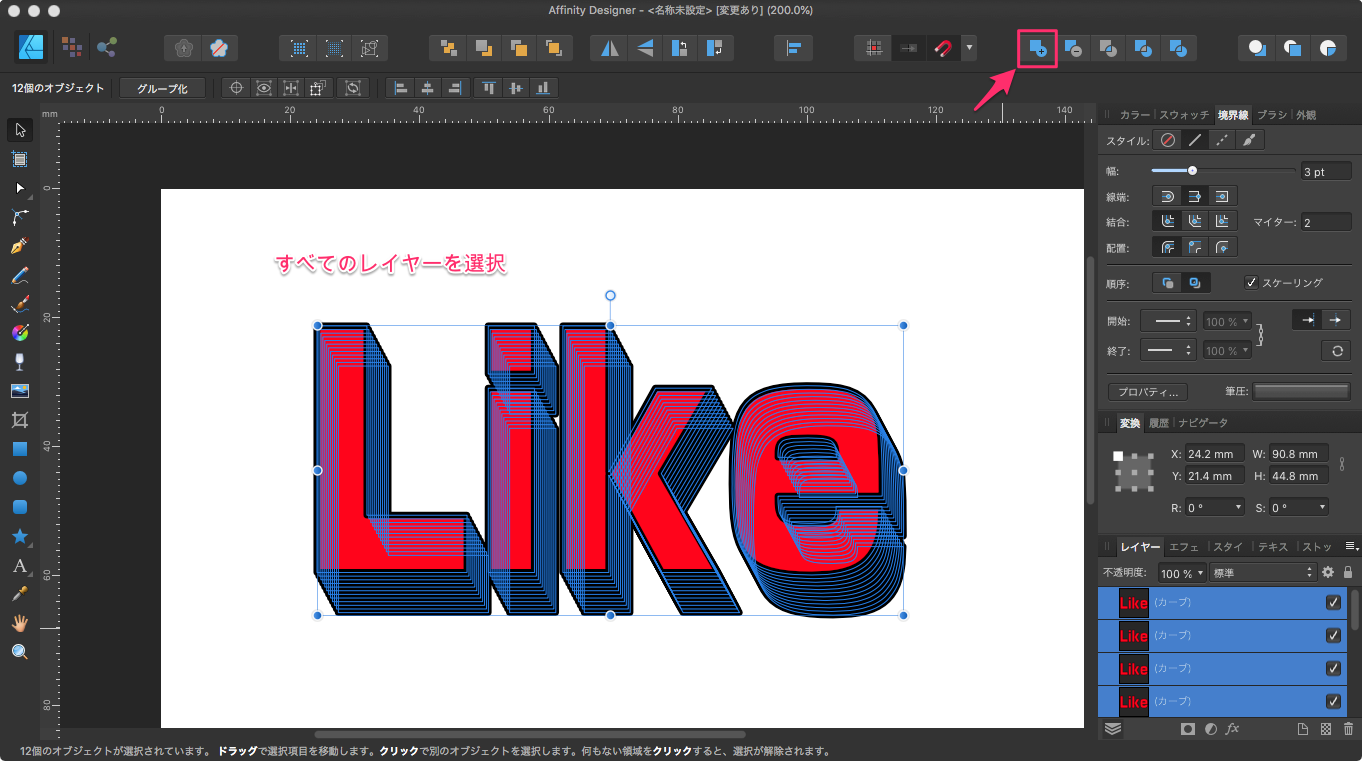This screenshot has height=761, width=1362.
Task: Toggle force pixel alignment grid icon
Action: tap(873, 47)
